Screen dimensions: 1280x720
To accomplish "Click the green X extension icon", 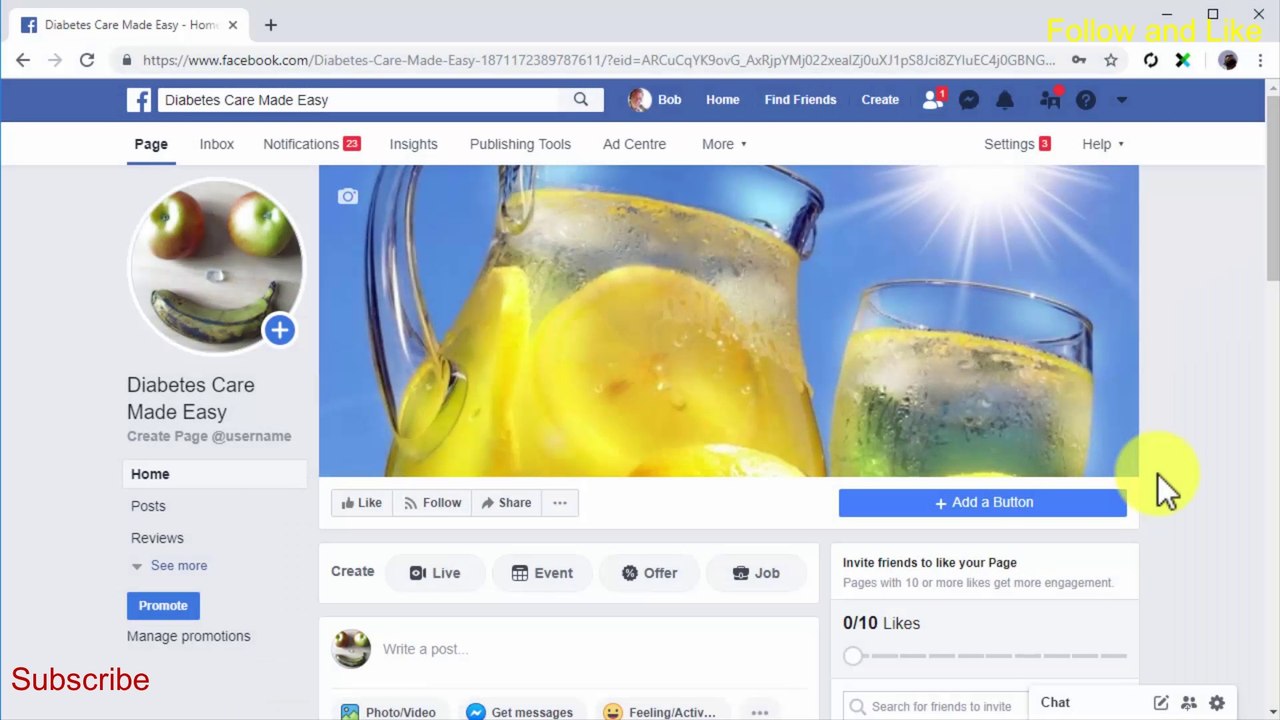I will point(1183,60).
